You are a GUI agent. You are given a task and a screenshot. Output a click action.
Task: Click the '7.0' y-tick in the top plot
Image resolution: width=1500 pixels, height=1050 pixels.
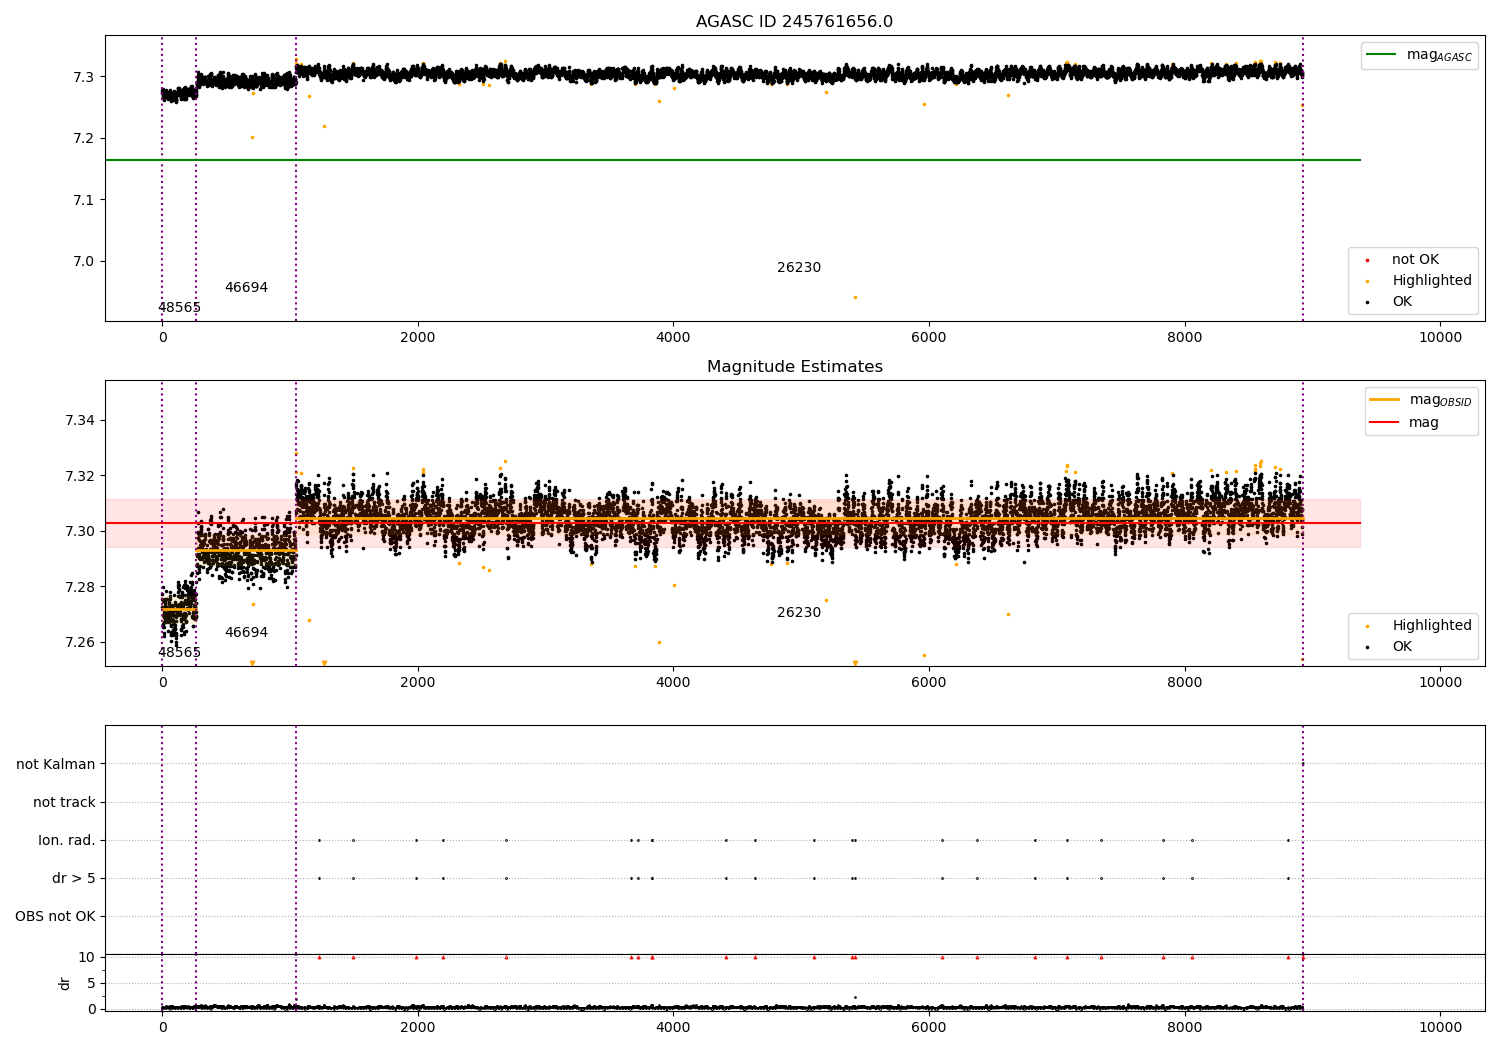pyautogui.click(x=84, y=262)
